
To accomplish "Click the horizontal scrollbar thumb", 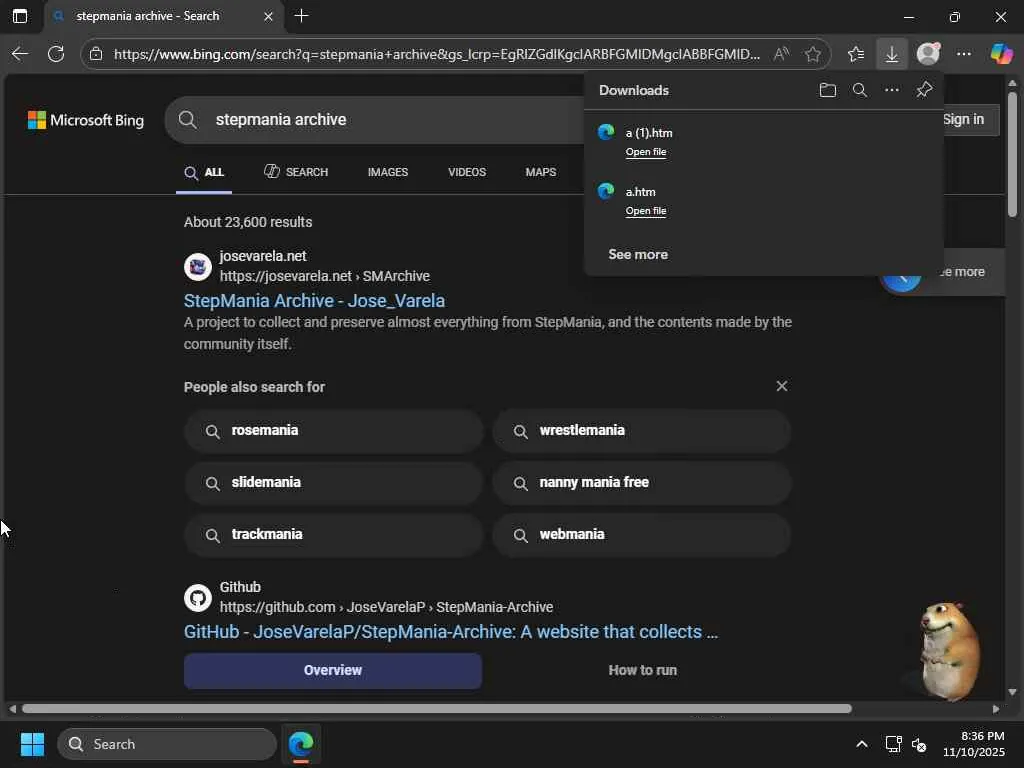I will (x=436, y=709).
